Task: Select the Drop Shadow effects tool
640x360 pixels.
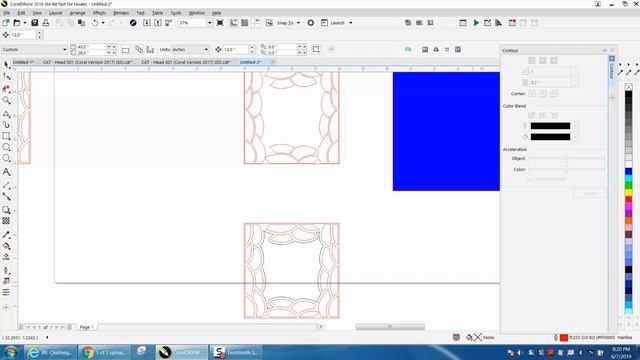Action: 6,210
